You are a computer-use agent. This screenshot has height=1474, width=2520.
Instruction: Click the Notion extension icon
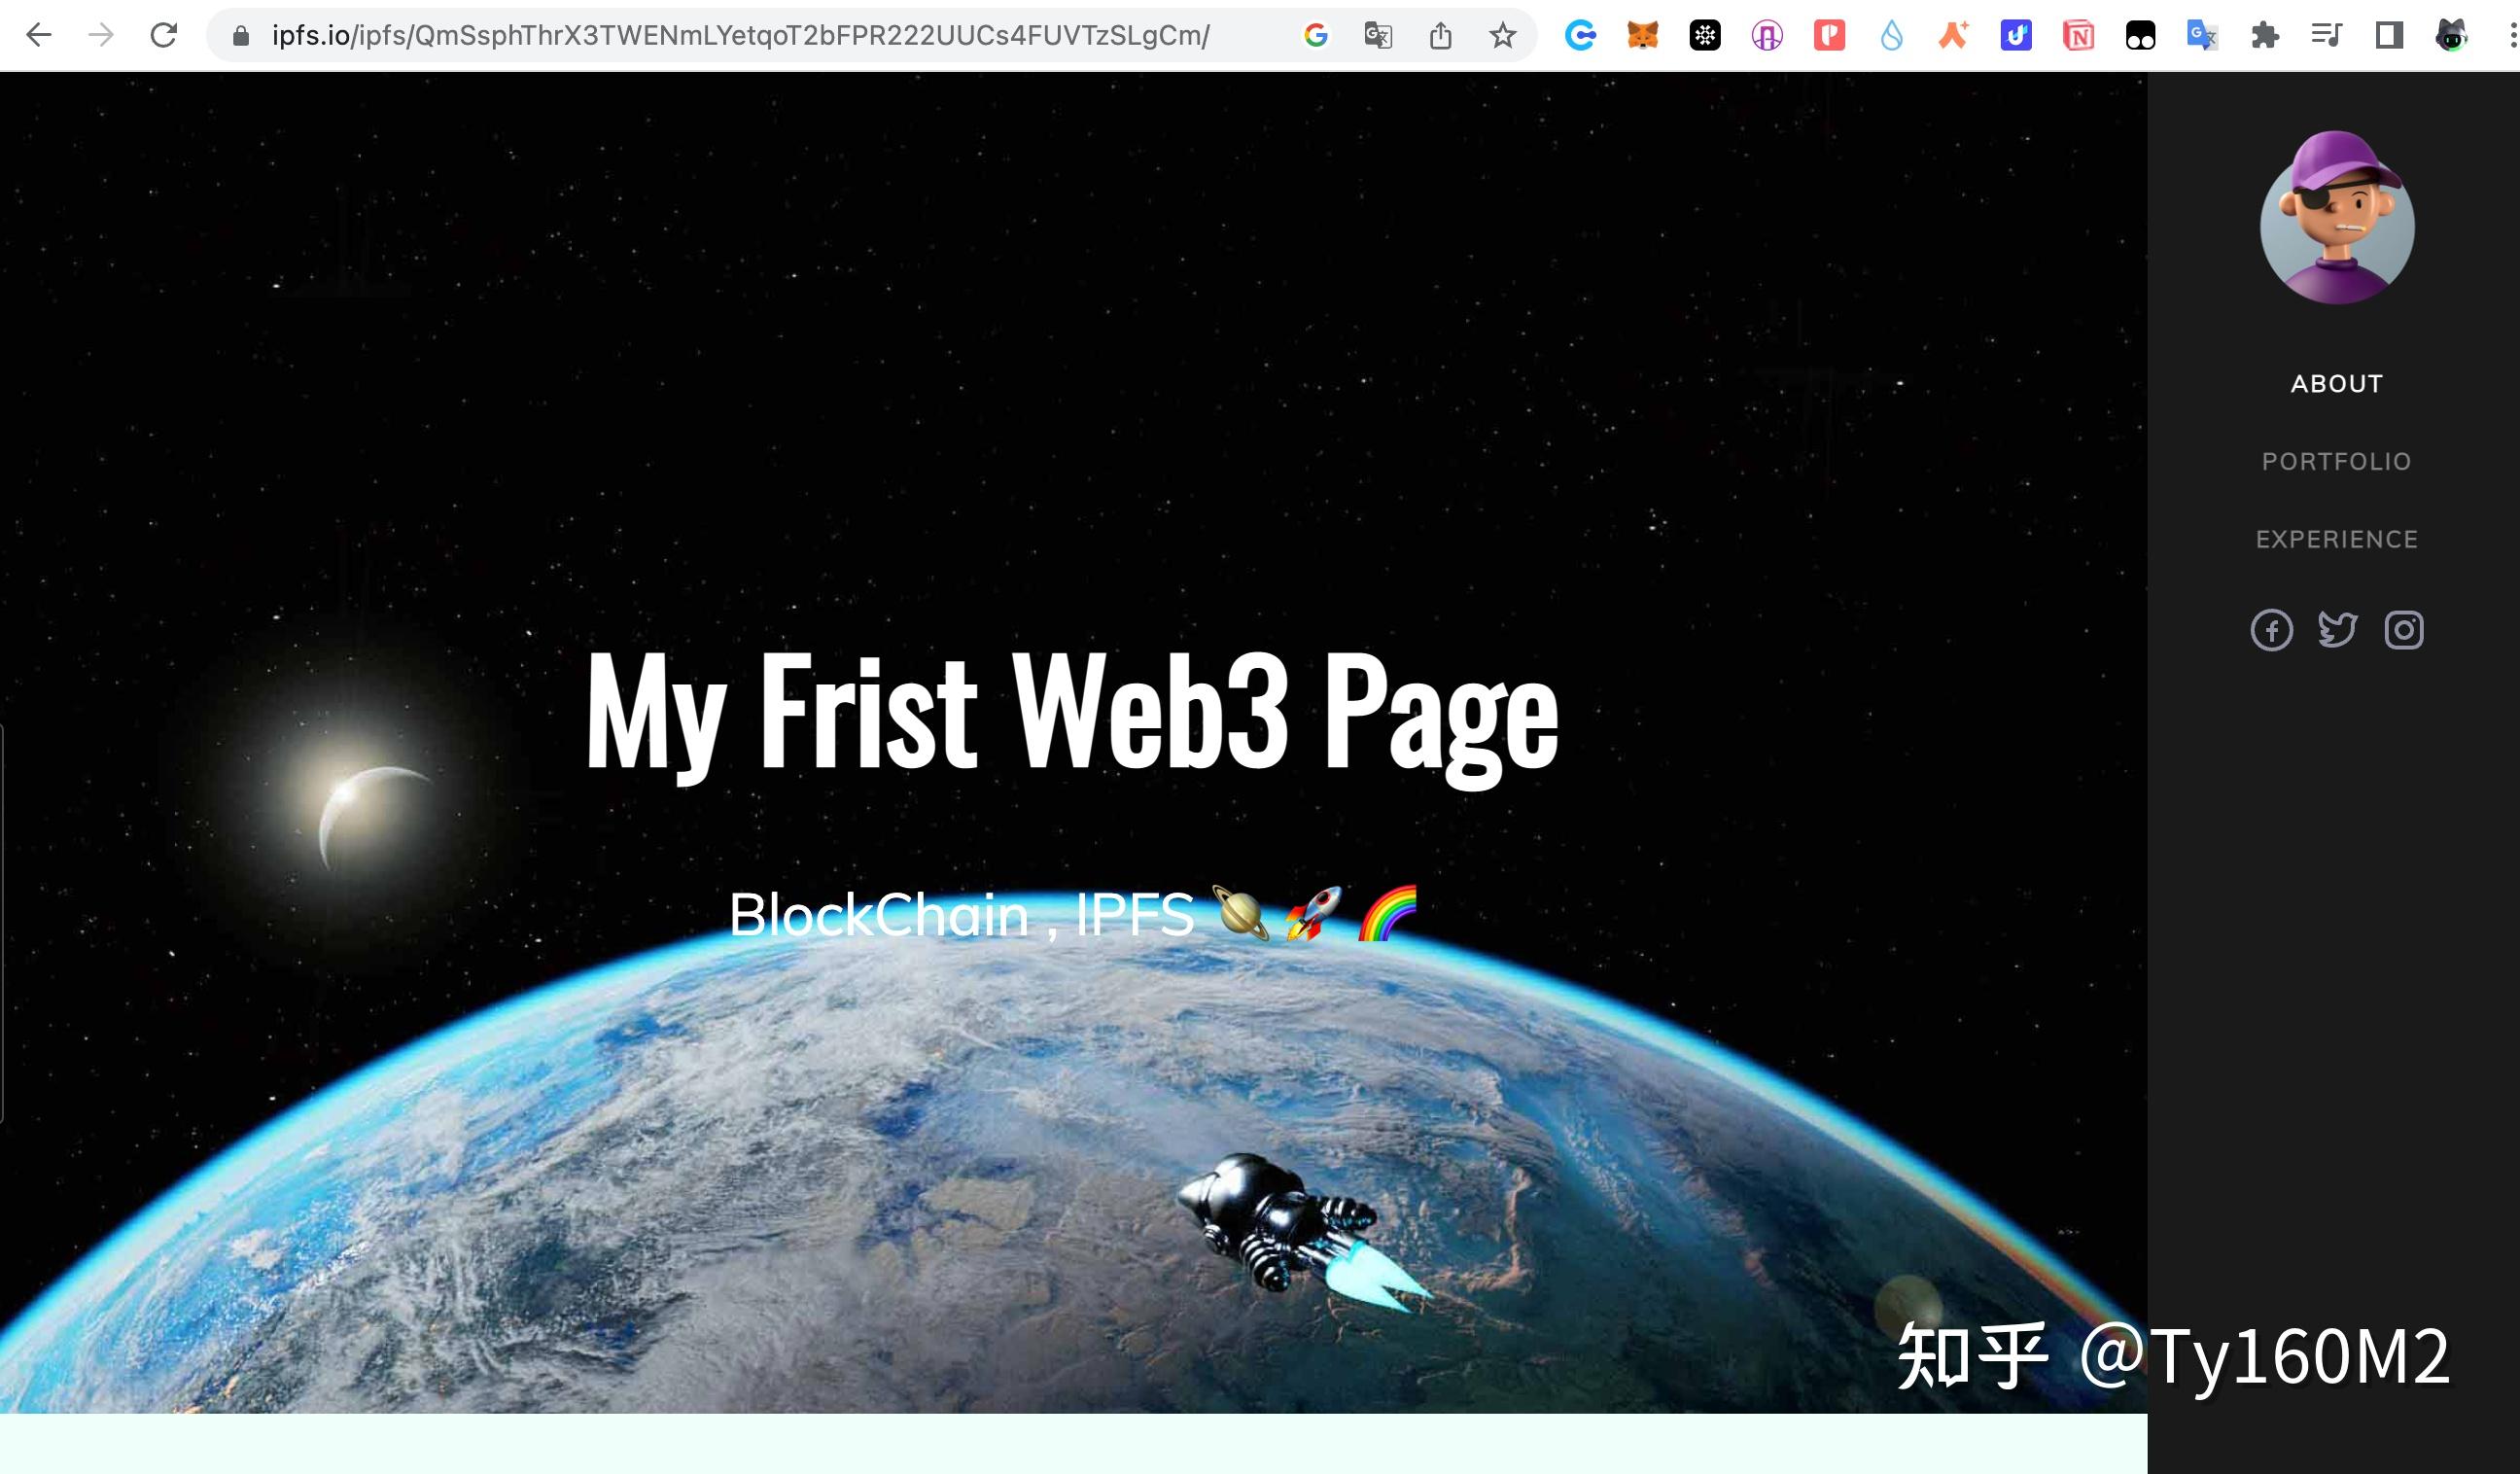pos(2078,35)
